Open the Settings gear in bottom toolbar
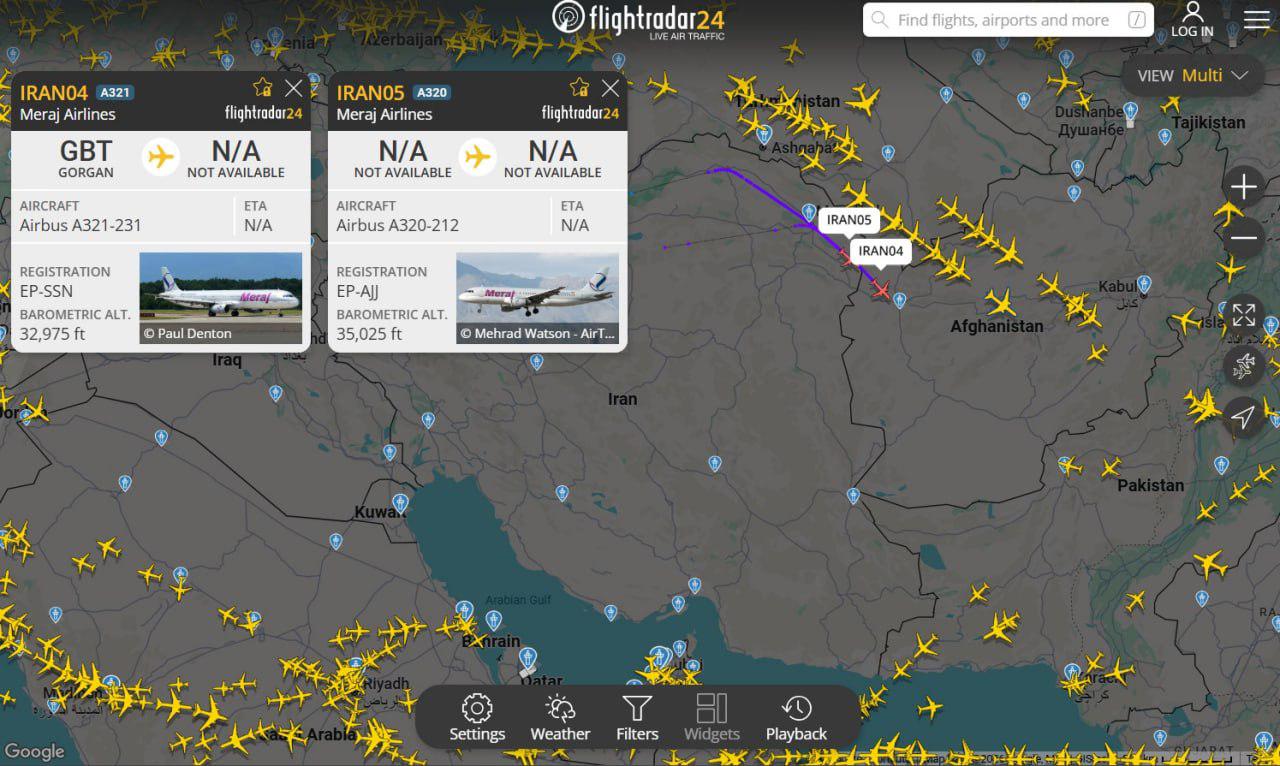1280x766 pixels. click(x=477, y=718)
